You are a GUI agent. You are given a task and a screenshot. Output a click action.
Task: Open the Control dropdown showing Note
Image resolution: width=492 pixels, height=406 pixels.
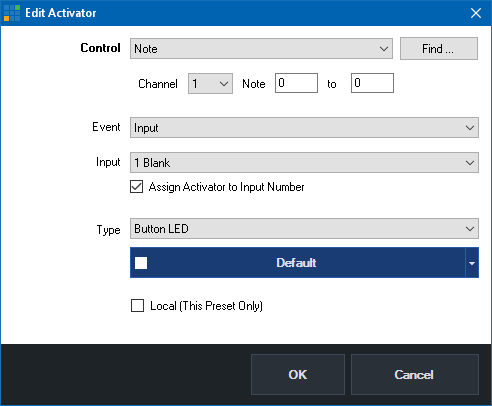[x=261, y=49]
